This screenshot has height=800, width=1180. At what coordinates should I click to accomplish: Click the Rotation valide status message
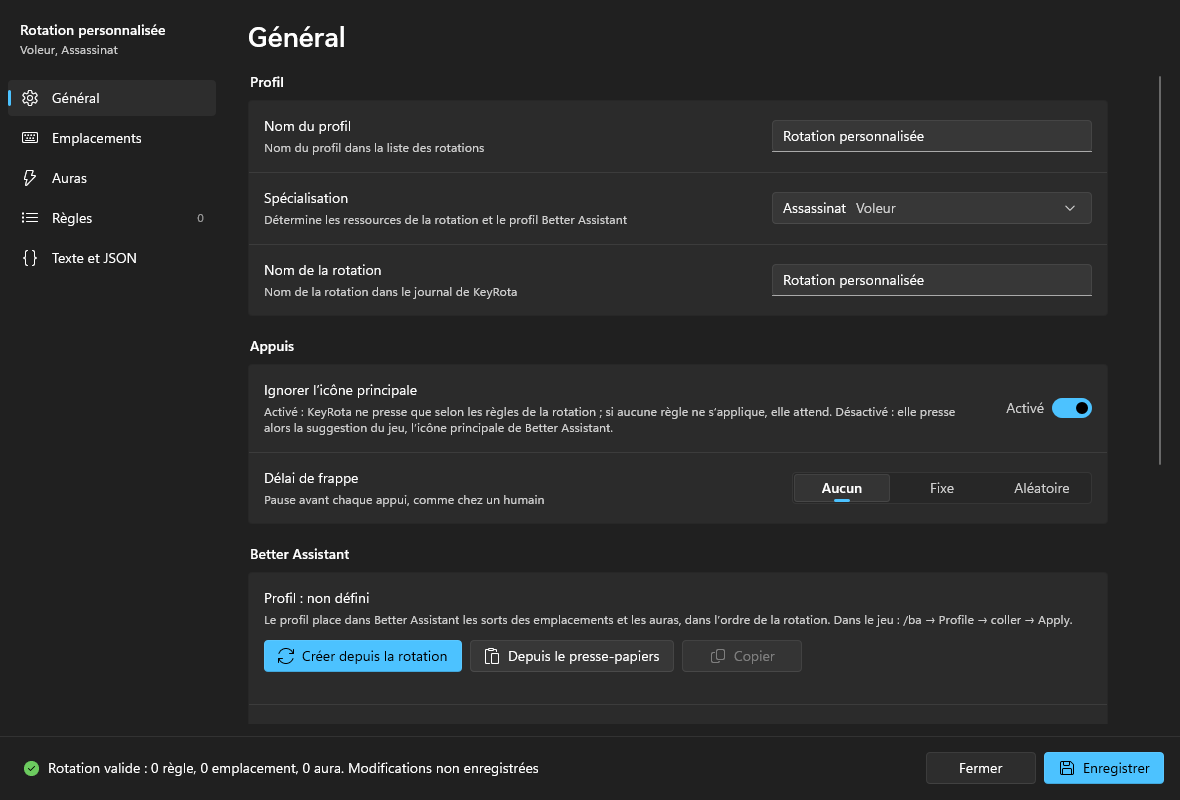coord(293,768)
